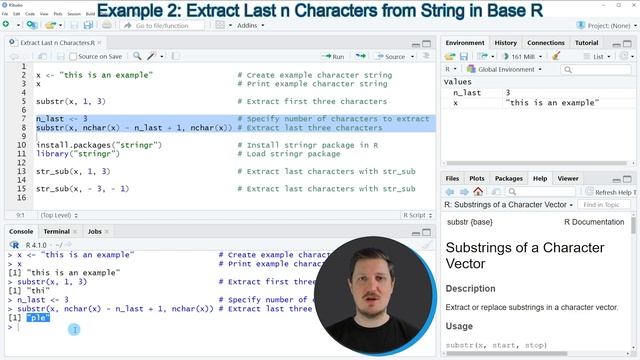The image size is (640, 360).
Task: Open the R Script file type selector
Action: 417,215
